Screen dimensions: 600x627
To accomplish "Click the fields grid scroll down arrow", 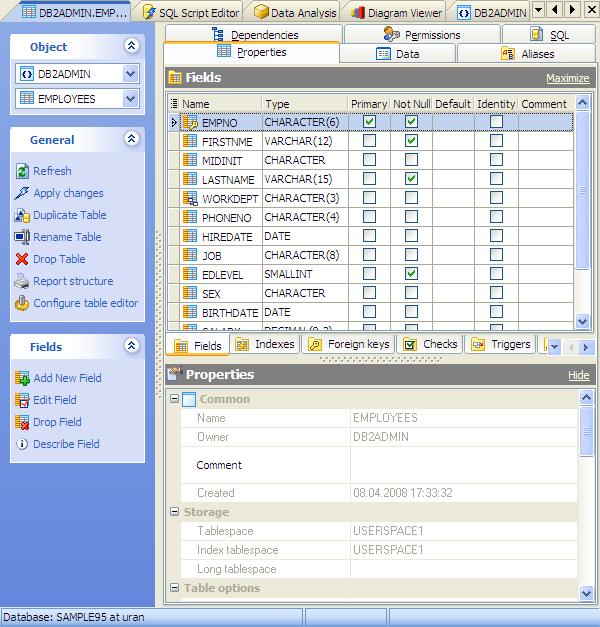I will click(582, 321).
